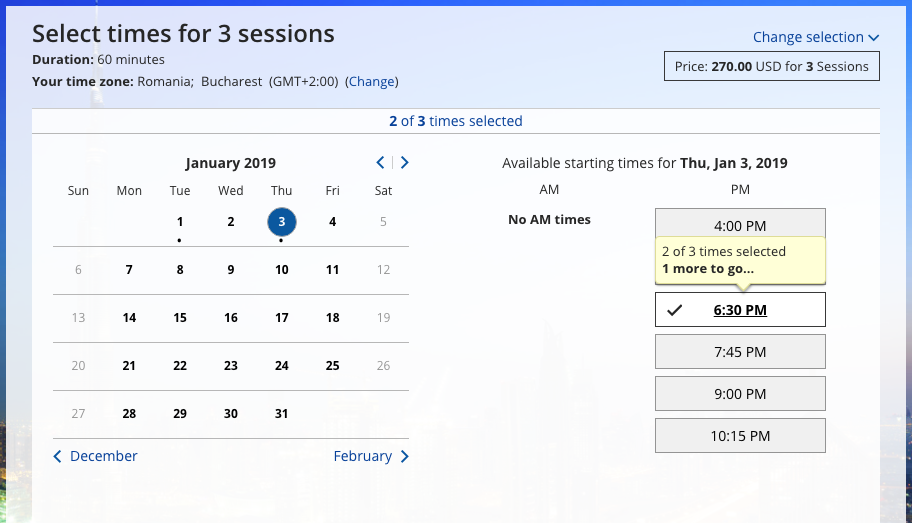Click the Change time zone link
The width and height of the screenshot is (912, 523).
pos(371,82)
